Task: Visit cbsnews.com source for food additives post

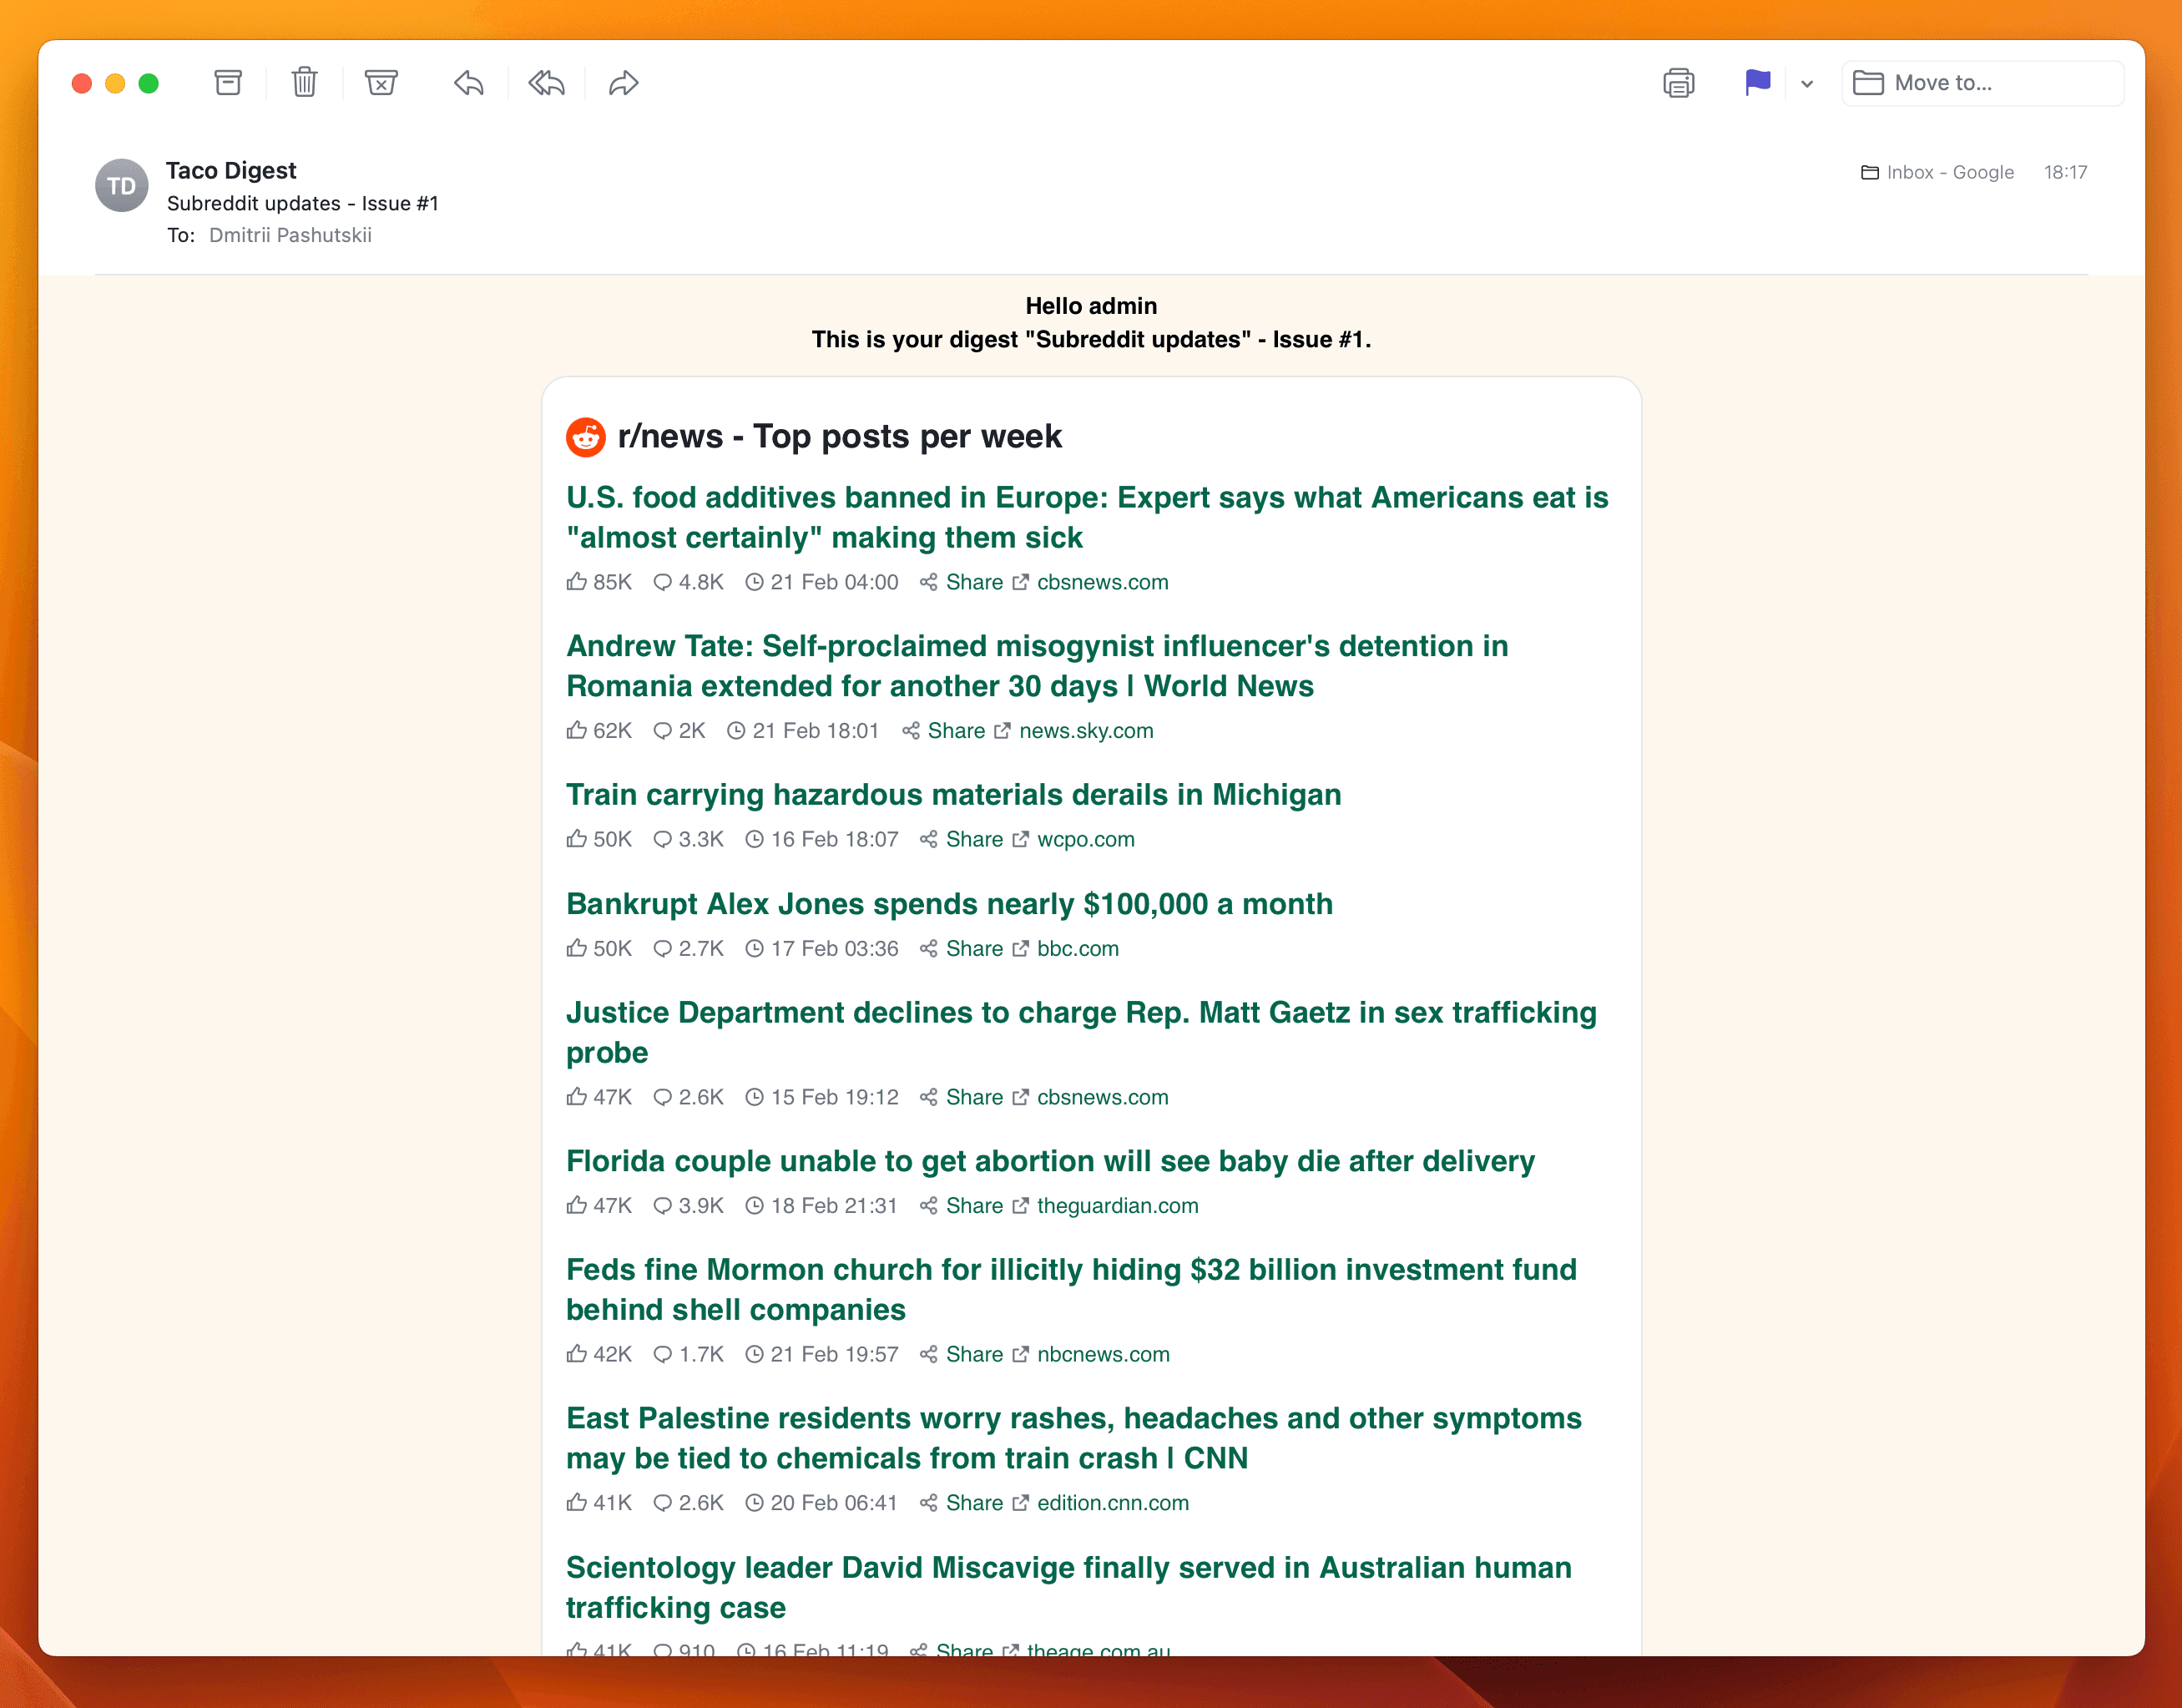Action: (1102, 582)
